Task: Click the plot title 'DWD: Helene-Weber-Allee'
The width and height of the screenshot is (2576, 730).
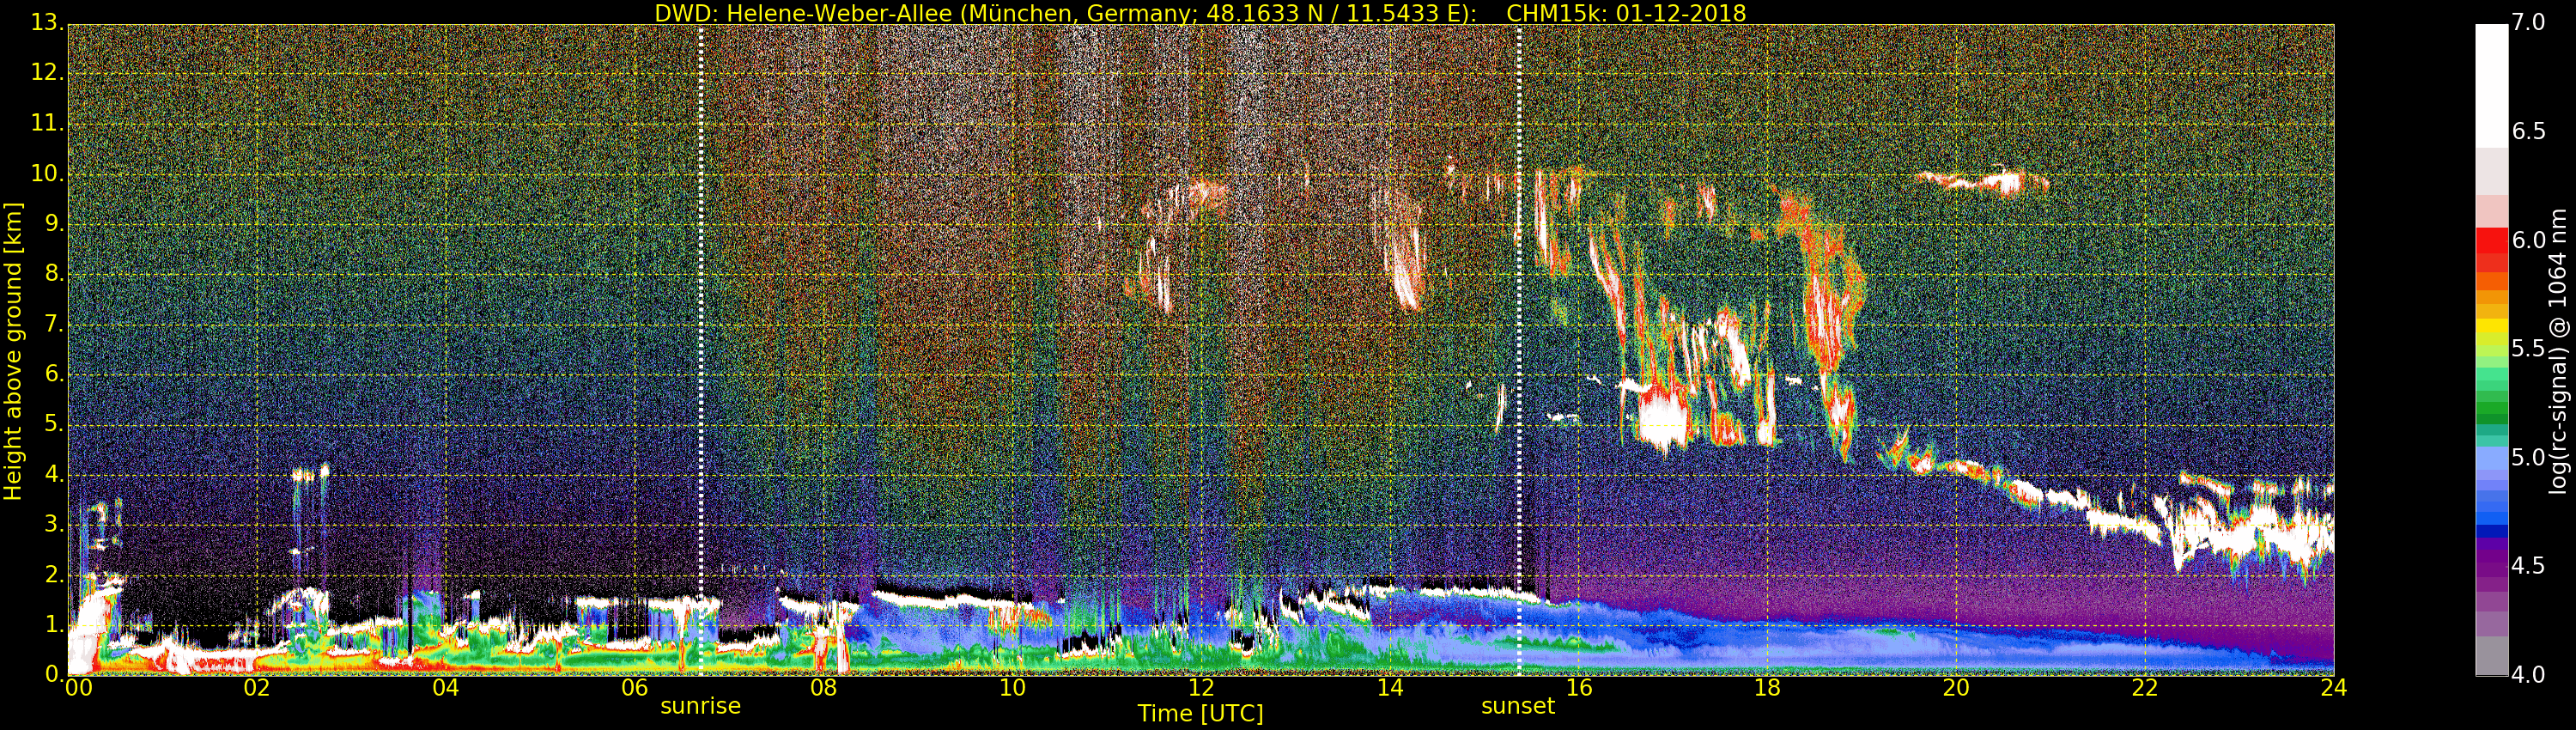Action: coord(803,13)
